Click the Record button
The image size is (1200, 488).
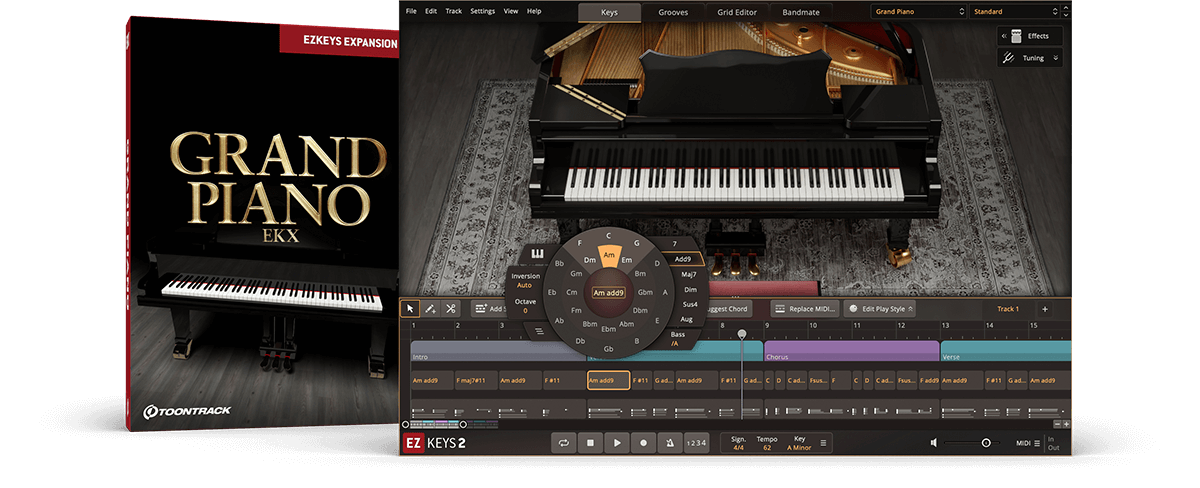click(x=643, y=443)
